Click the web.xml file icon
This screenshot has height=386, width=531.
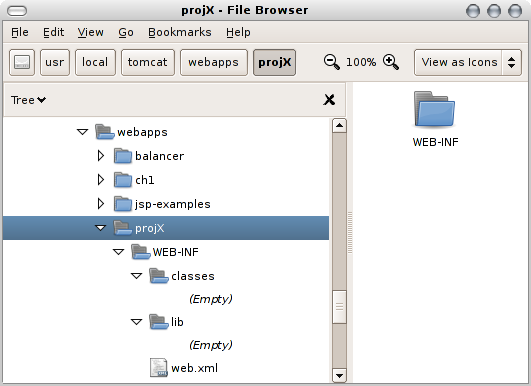tap(159, 368)
